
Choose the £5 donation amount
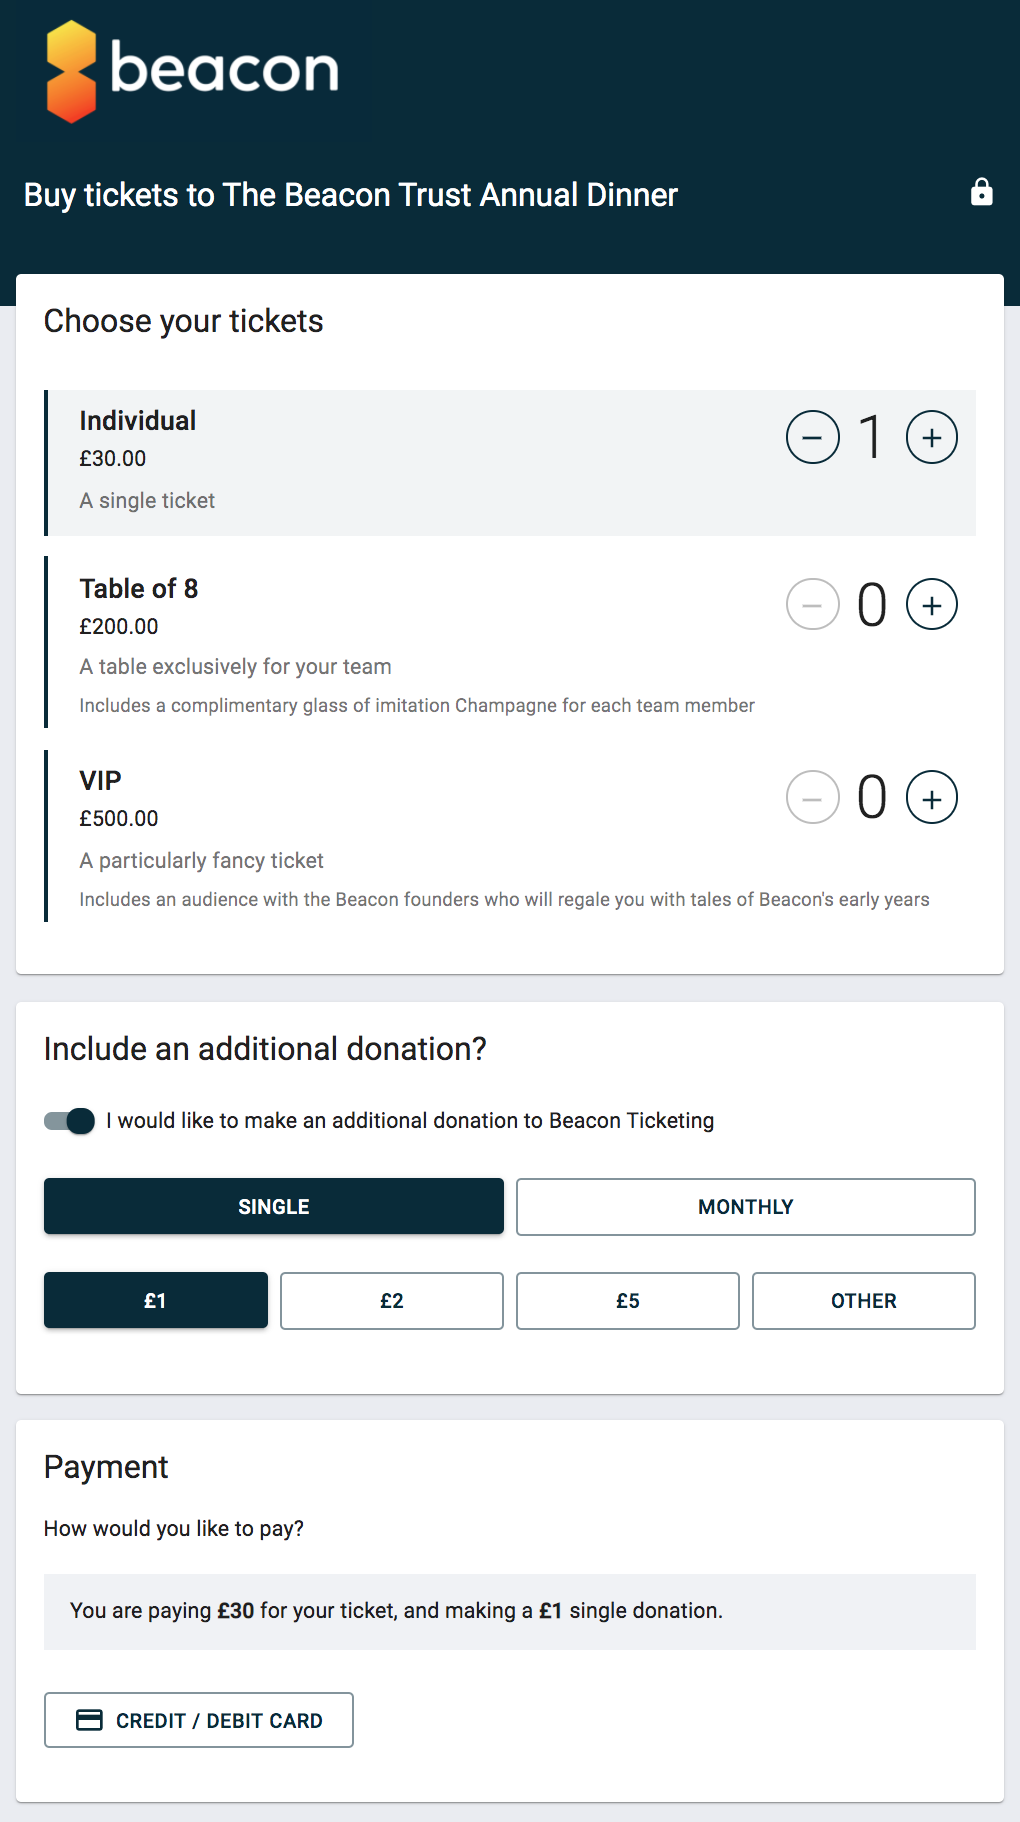[x=627, y=1301]
